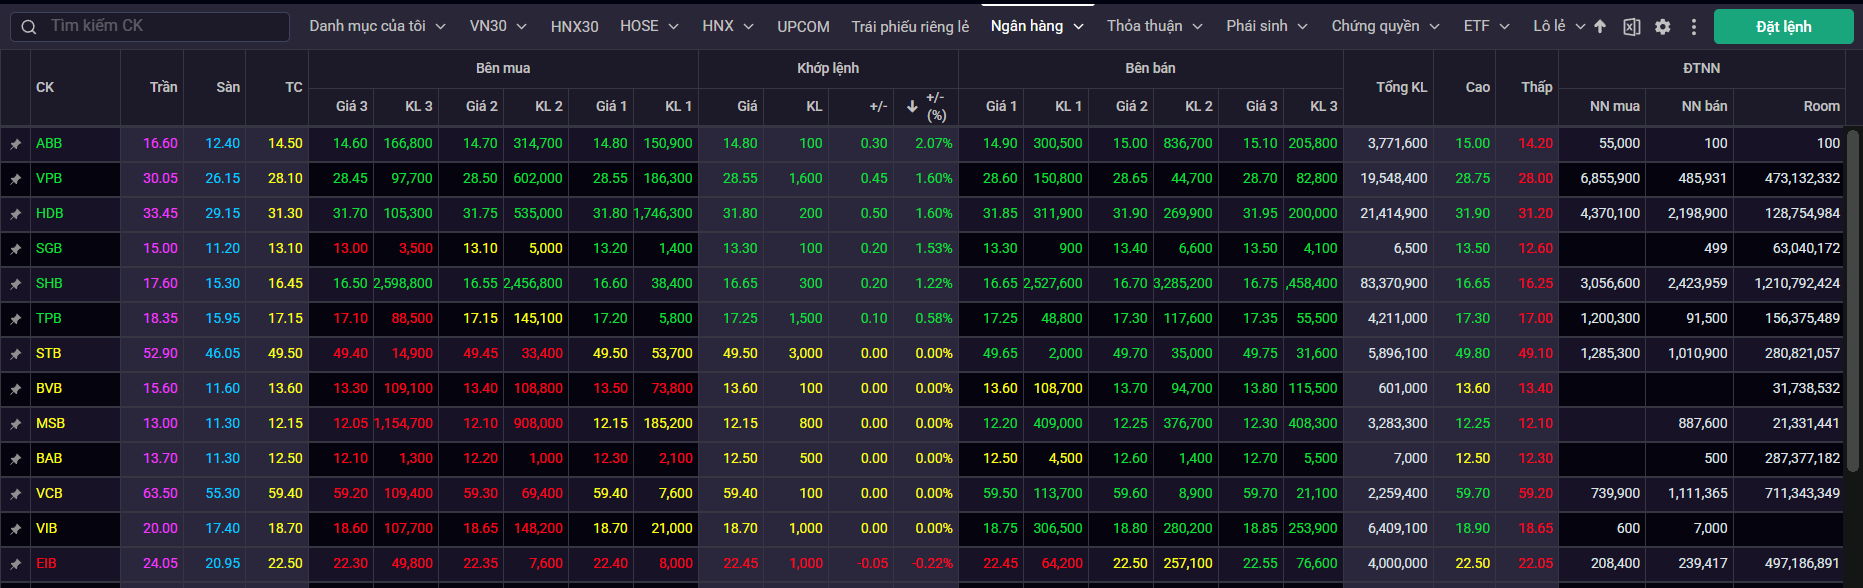Open the HDB stock symbol link
The image size is (1863, 588).
[x=50, y=213]
